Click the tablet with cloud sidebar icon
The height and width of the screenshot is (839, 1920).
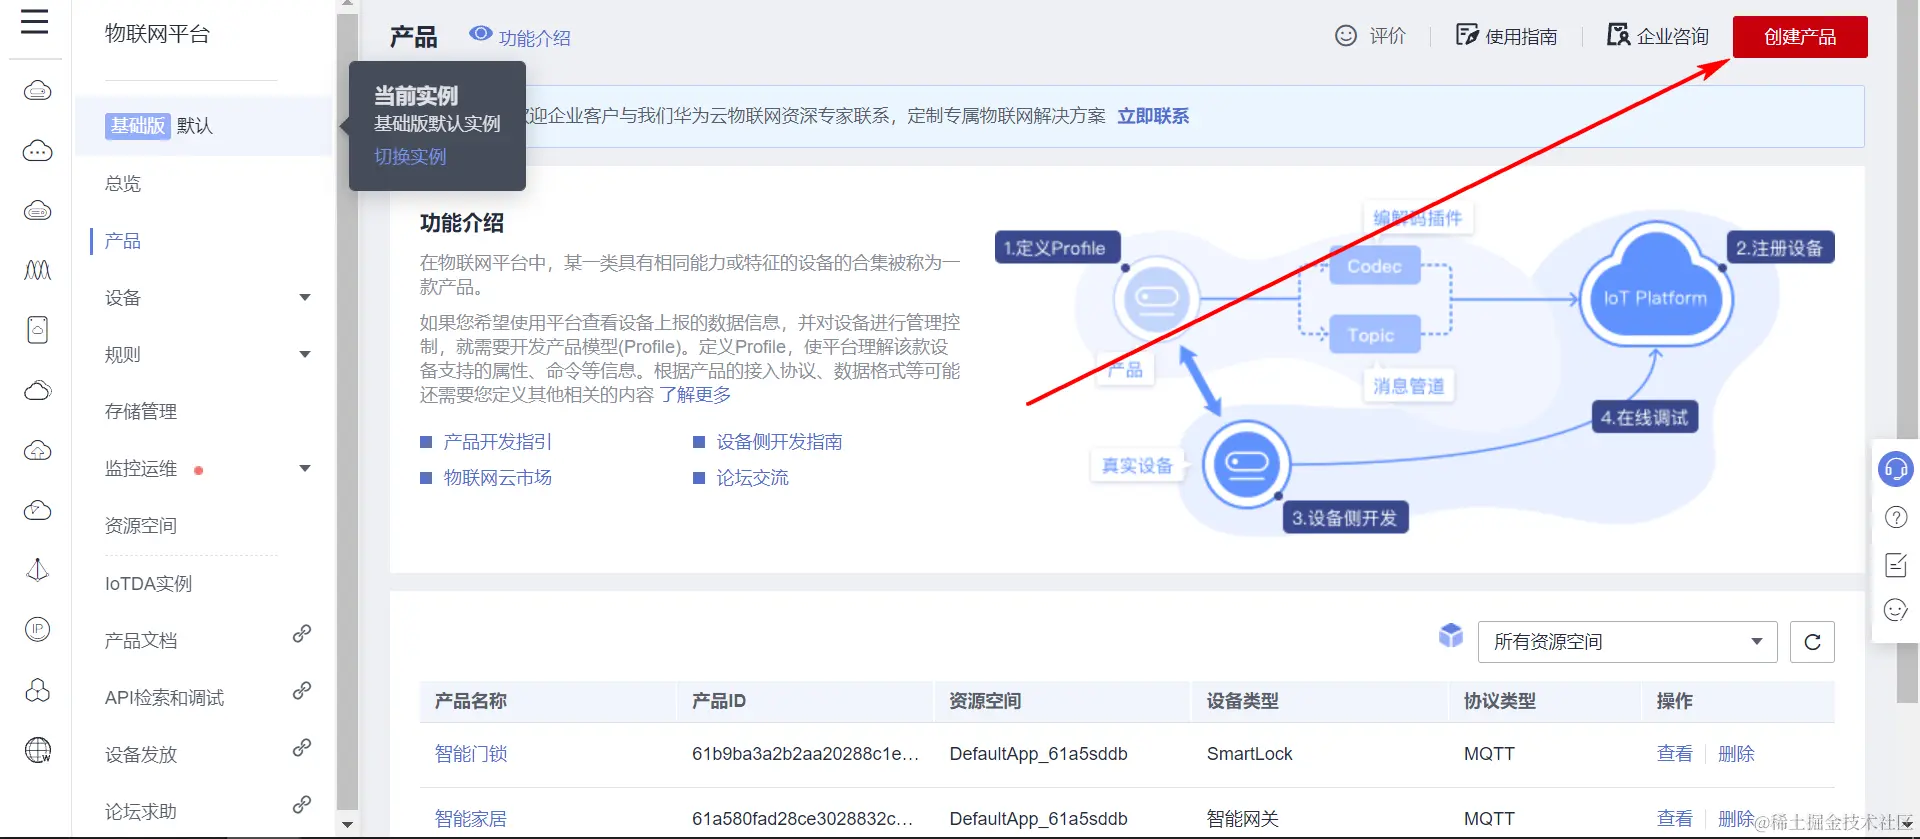pos(38,330)
